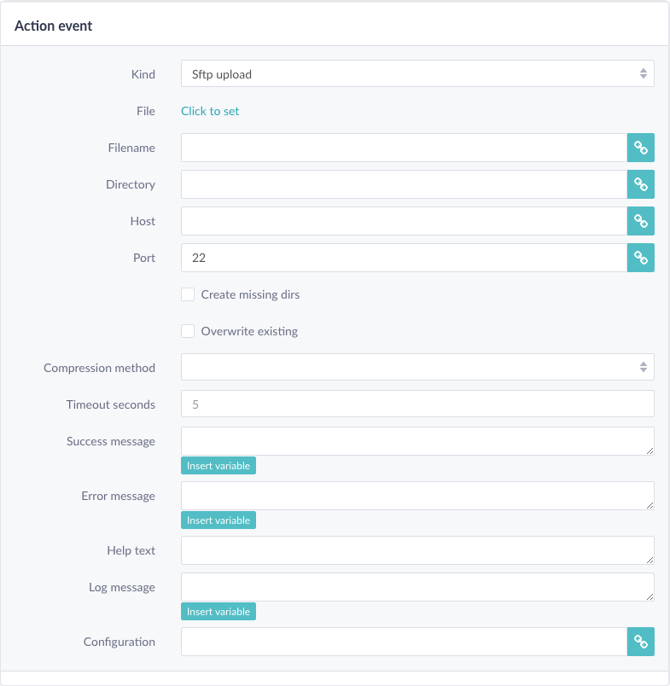Expand the Compression method dropdown

[x=418, y=367]
